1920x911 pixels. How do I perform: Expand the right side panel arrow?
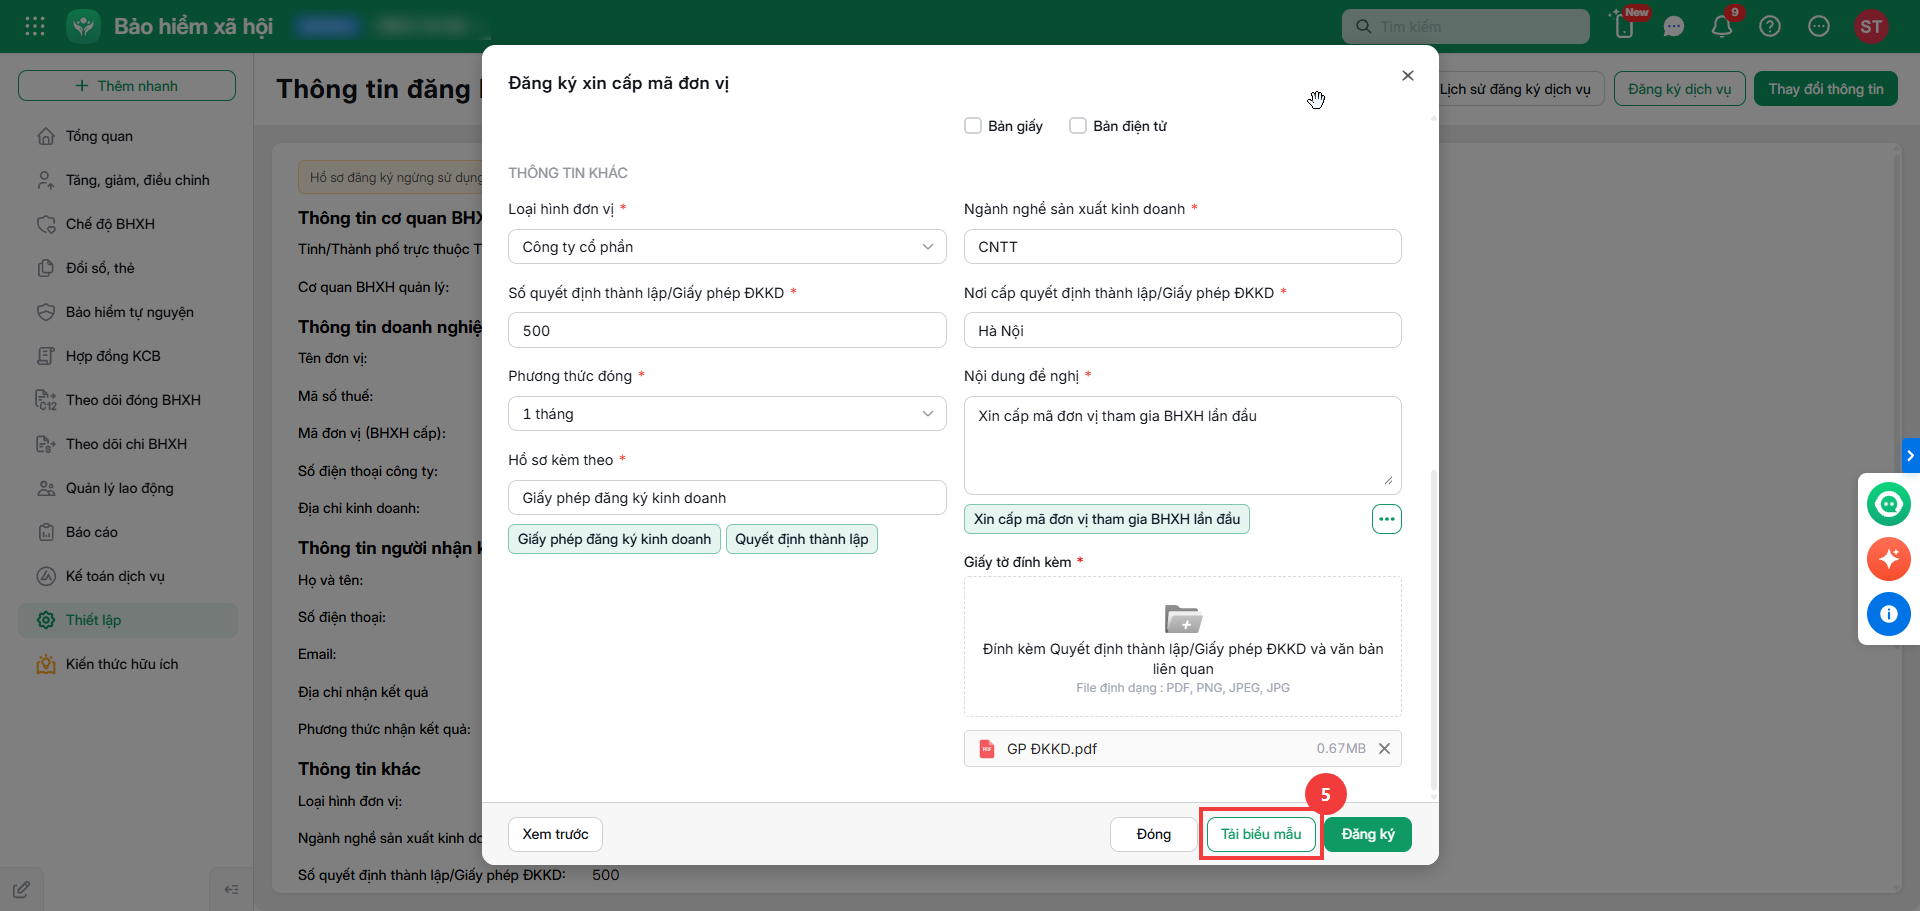(1910, 455)
